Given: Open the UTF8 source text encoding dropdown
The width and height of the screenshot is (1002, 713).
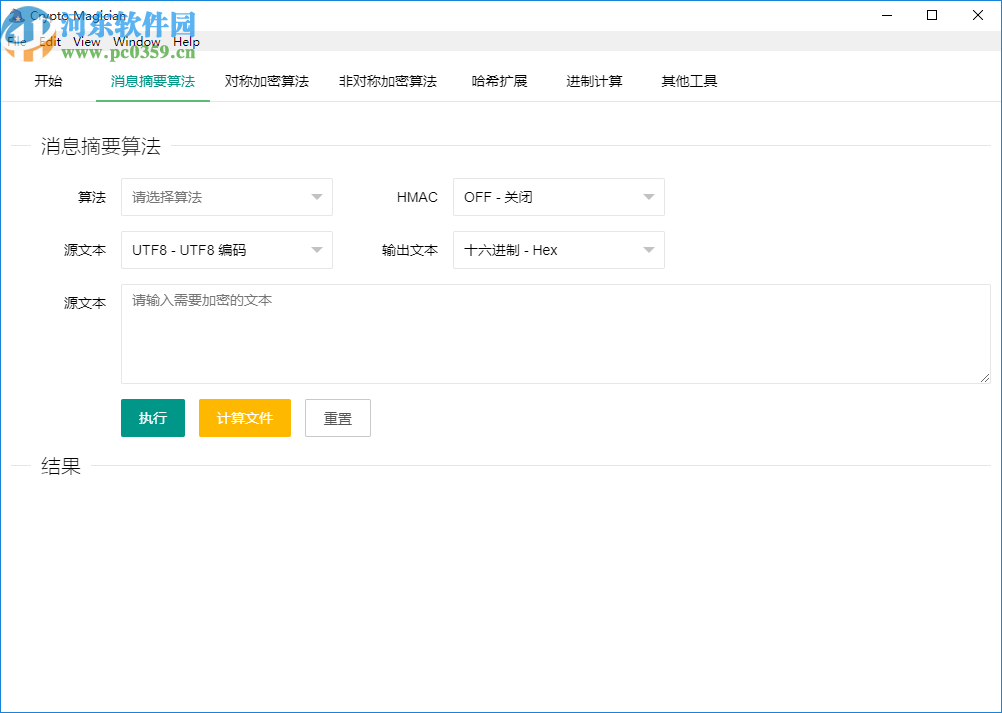Looking at the screenshot, I should (x=226, y=250).
